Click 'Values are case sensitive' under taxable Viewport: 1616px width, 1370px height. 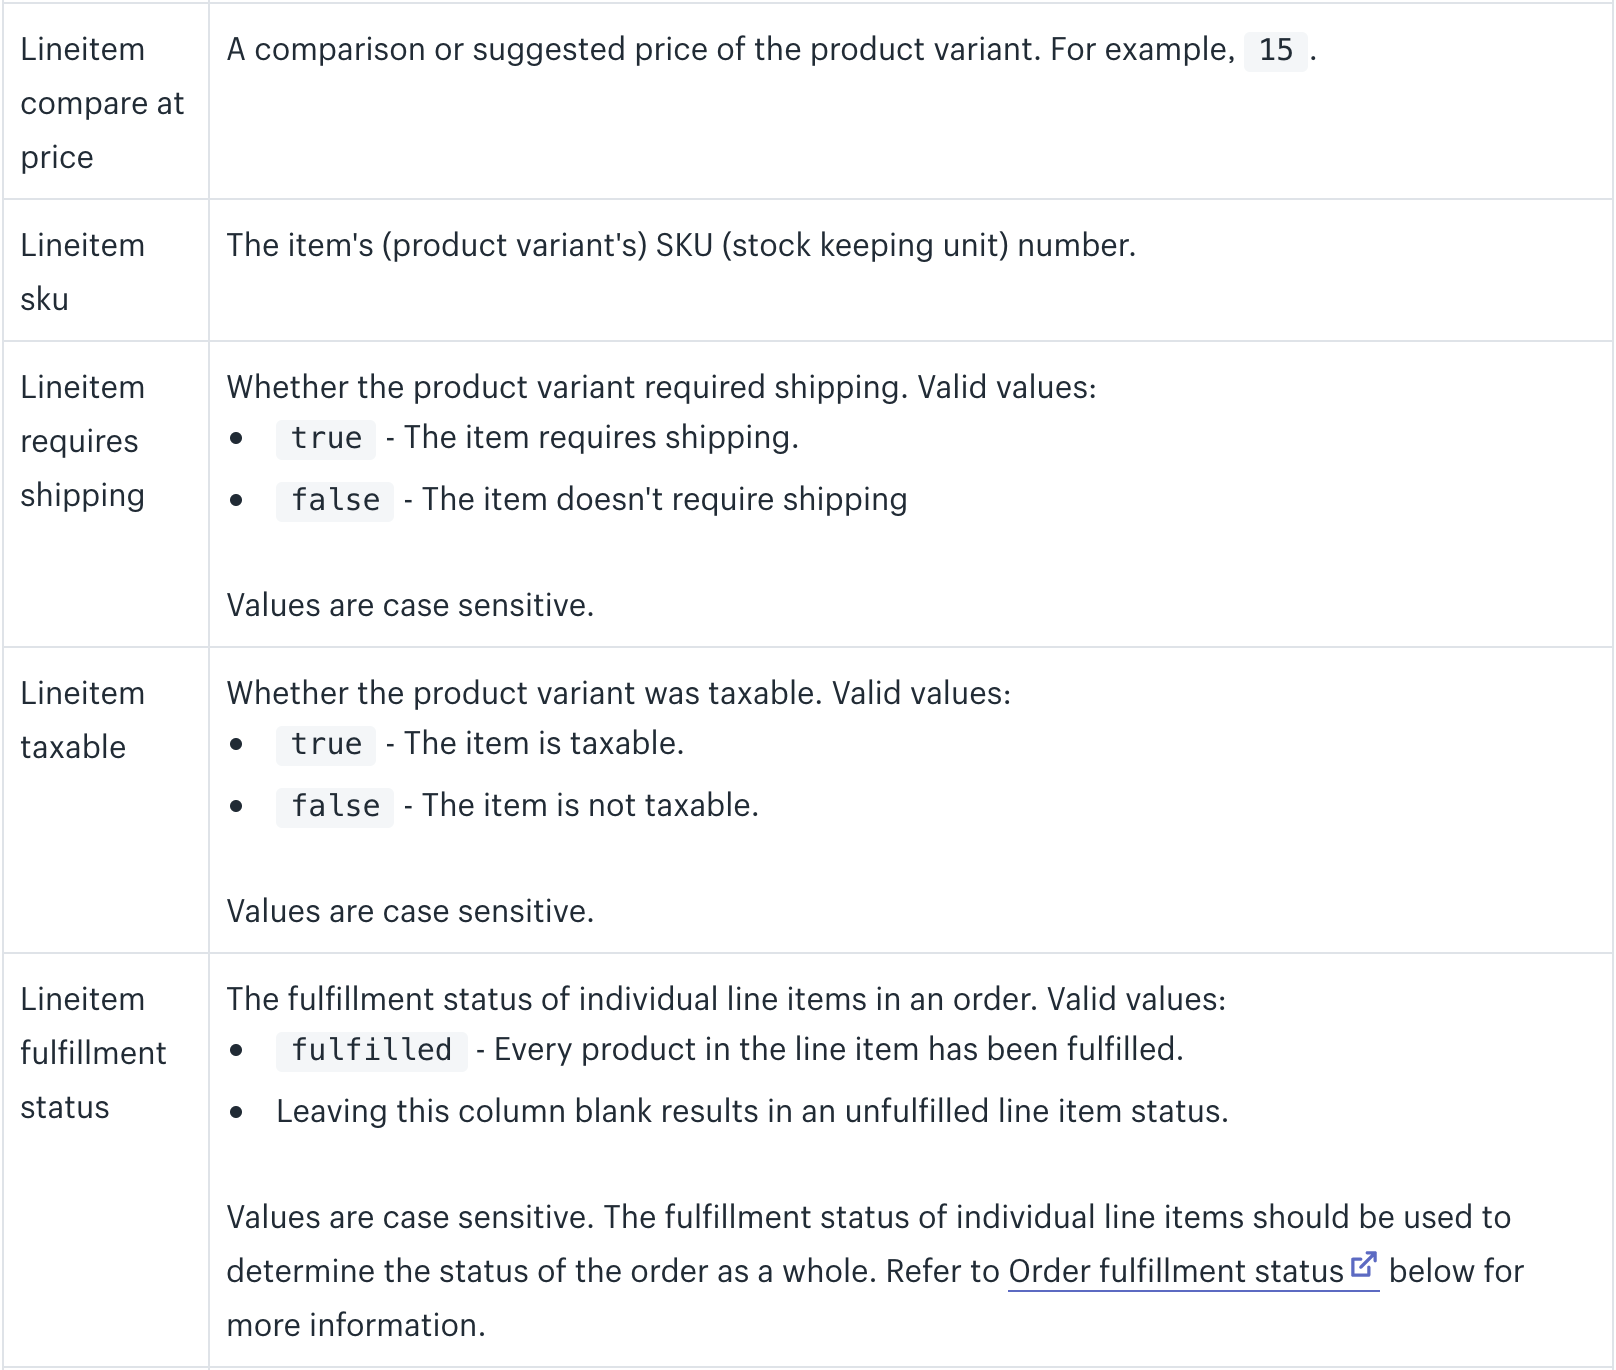[410, 911]
